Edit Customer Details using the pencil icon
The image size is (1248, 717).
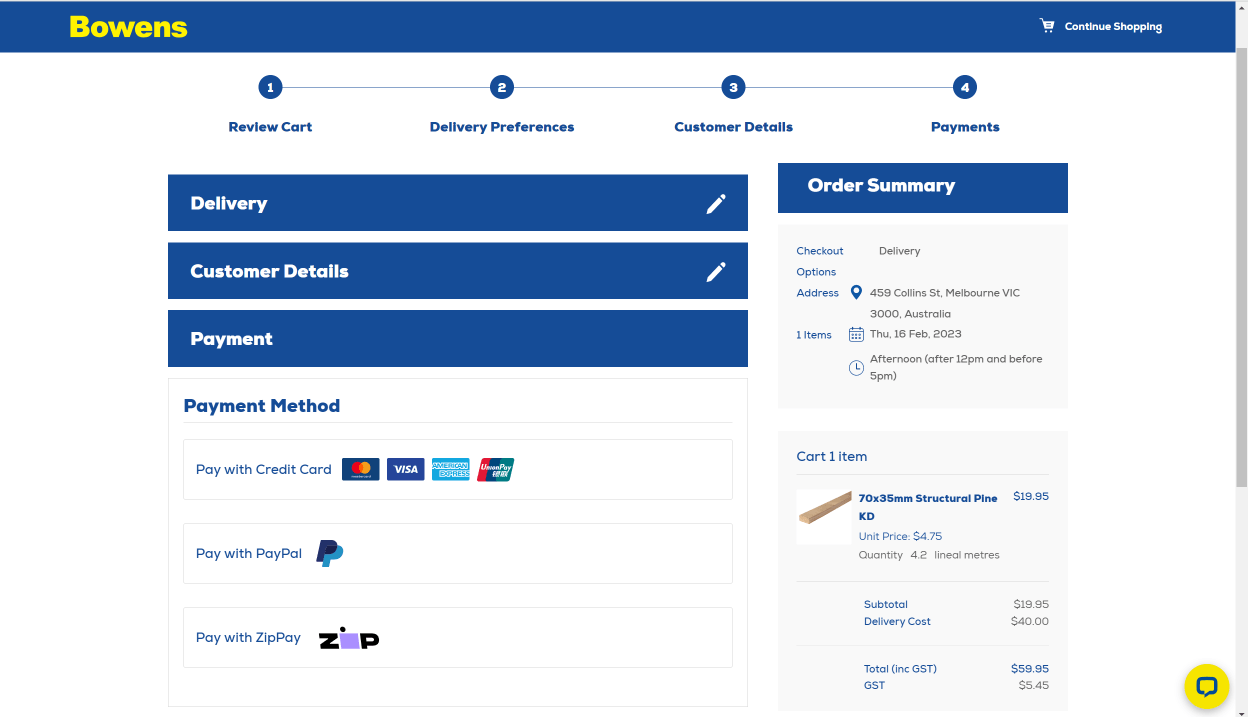pos(716,271)
